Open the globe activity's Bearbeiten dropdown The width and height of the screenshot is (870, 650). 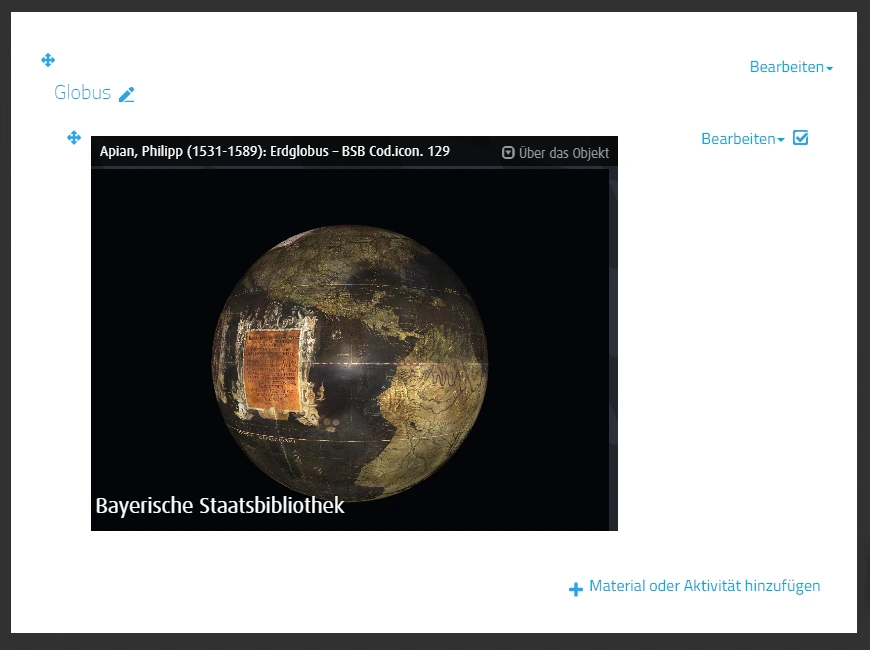click(738, 139)
